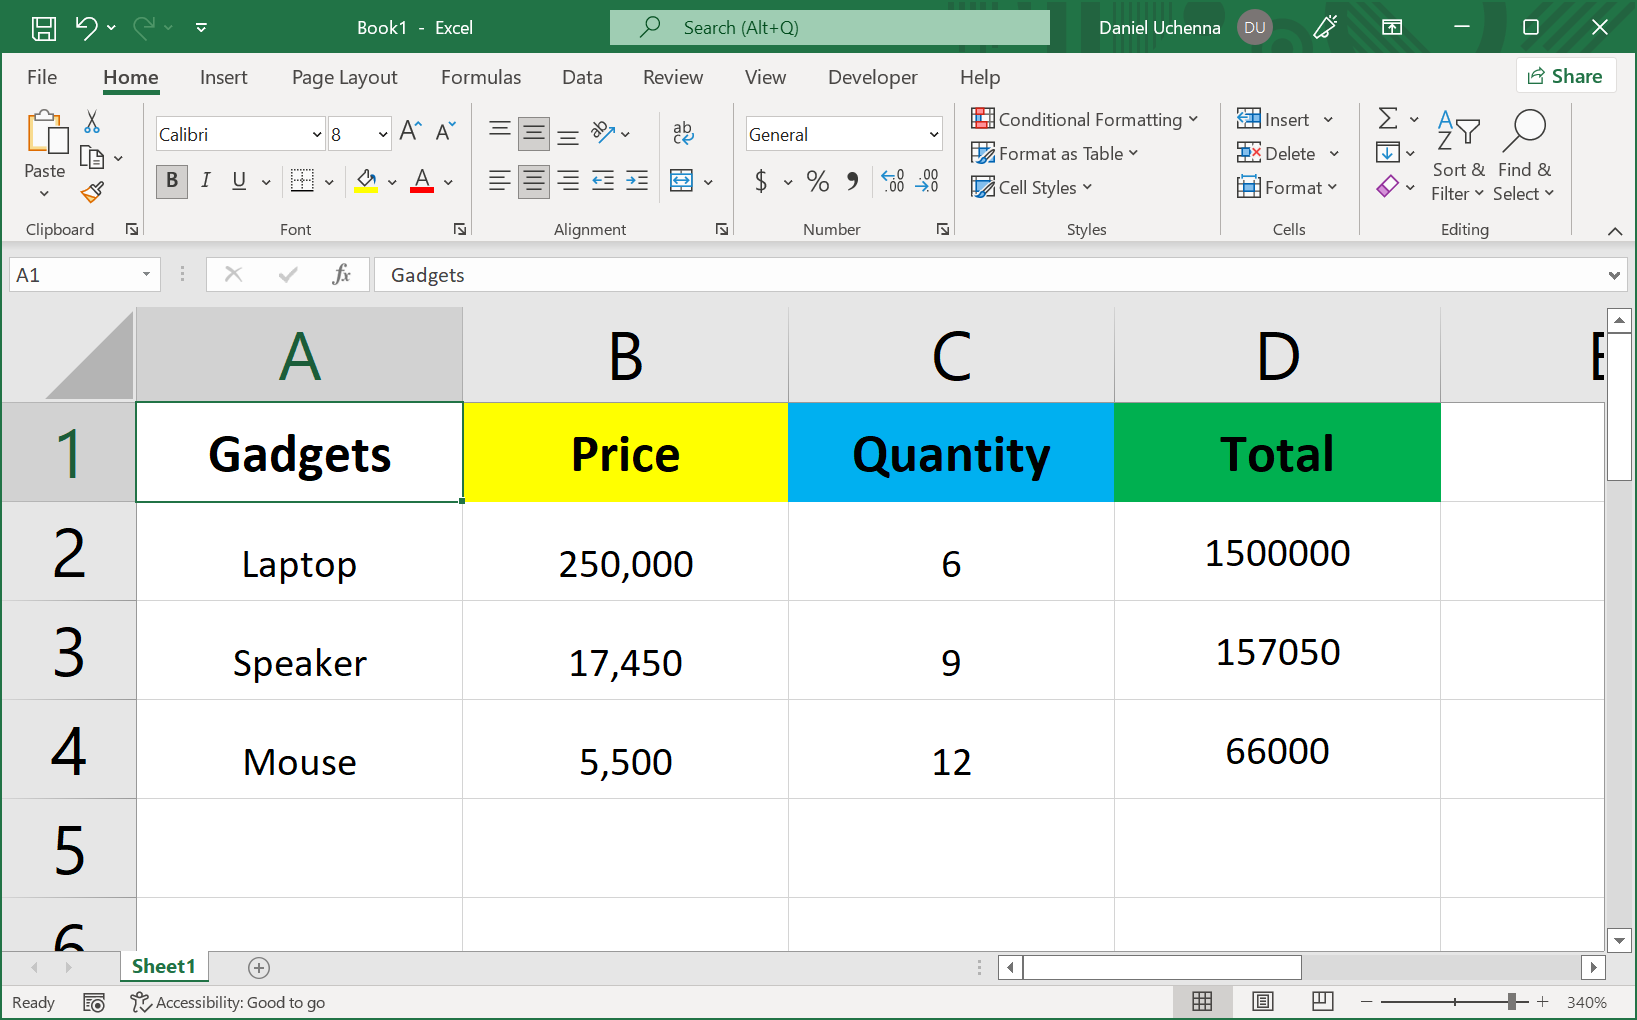The height and width of the screenshot is (1020, 1637).
Task: Expand the Borders options
Action: (330, 181)
